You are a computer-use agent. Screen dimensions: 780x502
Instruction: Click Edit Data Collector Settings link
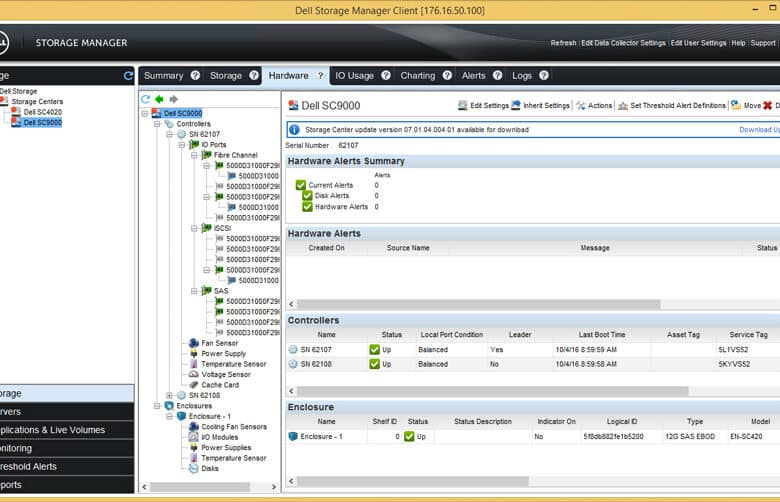(x=623, y=43)
